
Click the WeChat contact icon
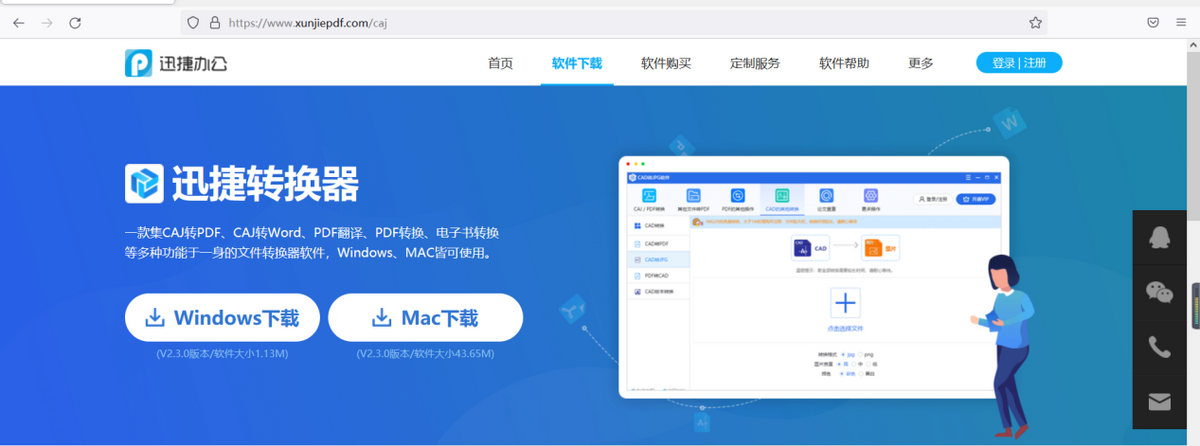coord(1159,292)
